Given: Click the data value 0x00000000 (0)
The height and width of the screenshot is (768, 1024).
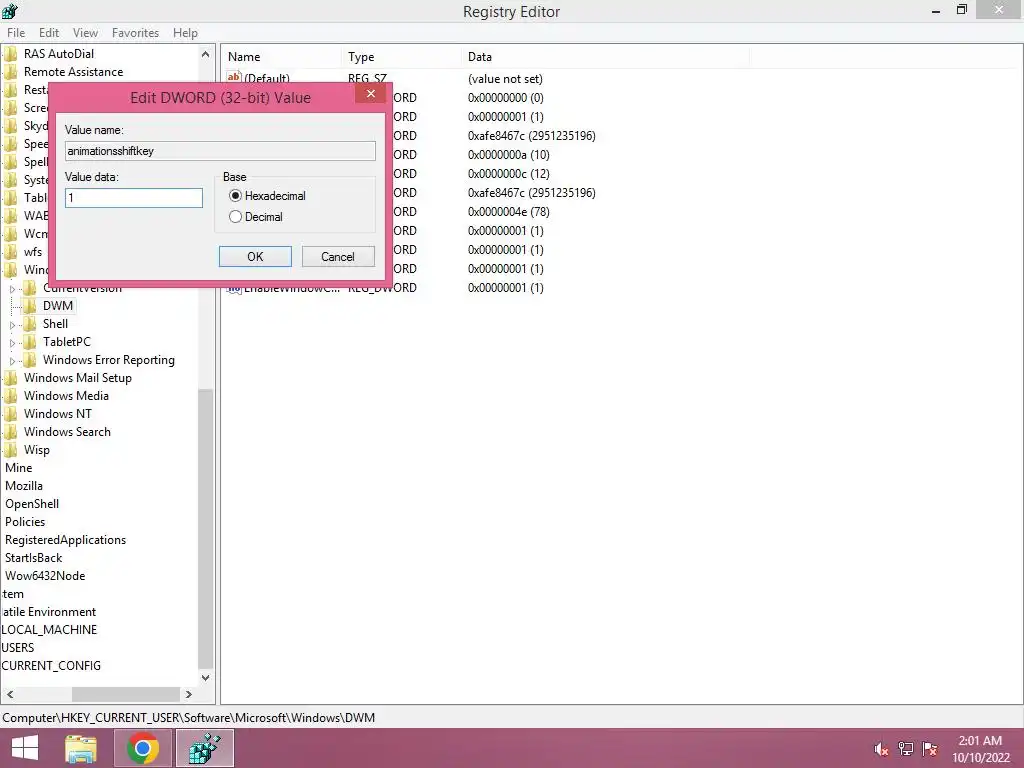Looking at the screenshot, I should click(505, 98).
